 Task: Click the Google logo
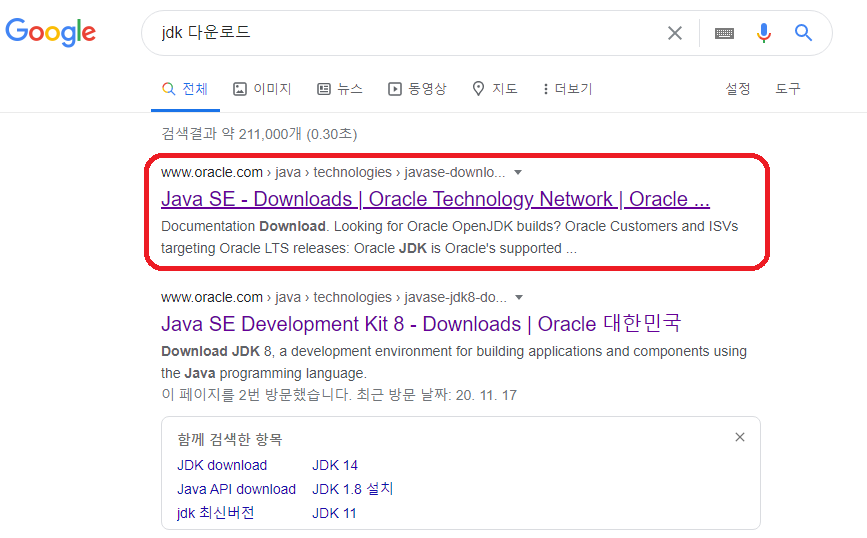pyautogui.click(x=50, y=32)
